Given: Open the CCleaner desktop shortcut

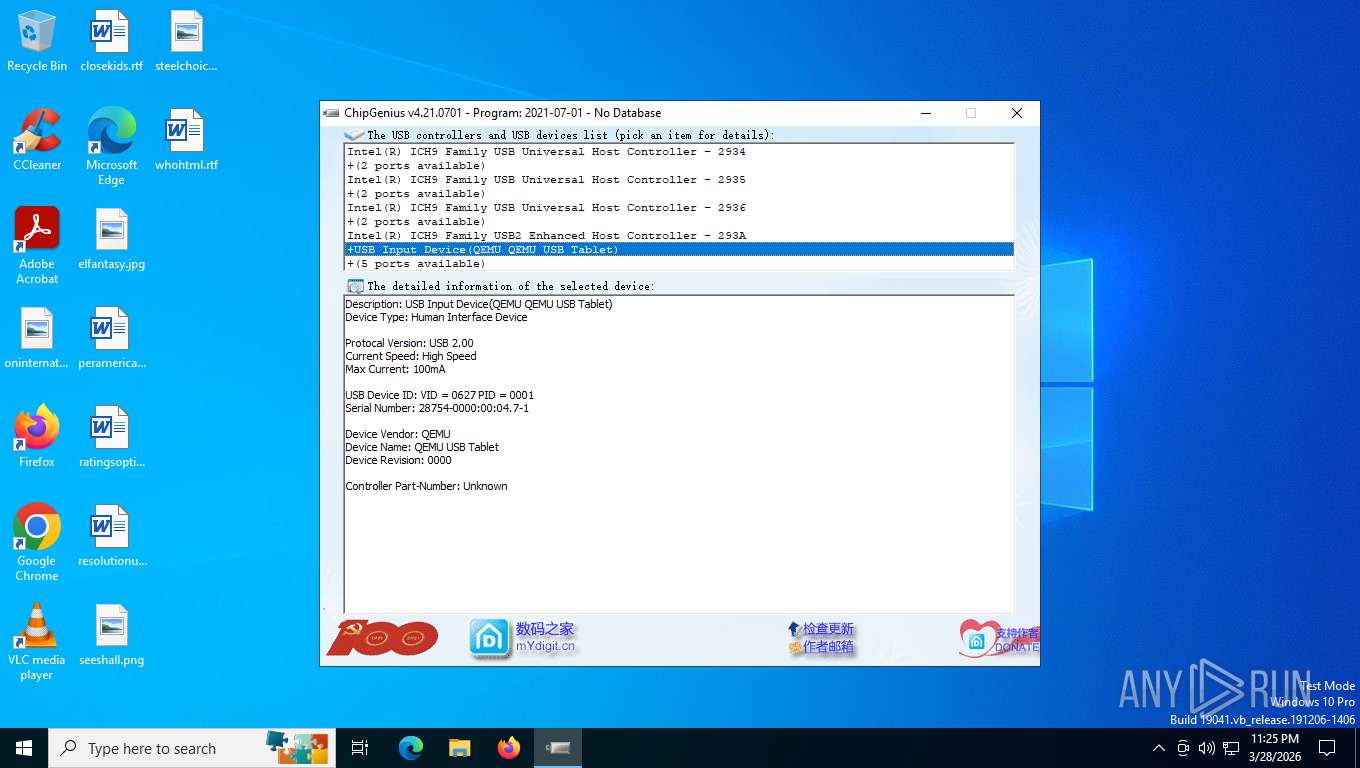Looking at the screenshot, I should point(37,140).
